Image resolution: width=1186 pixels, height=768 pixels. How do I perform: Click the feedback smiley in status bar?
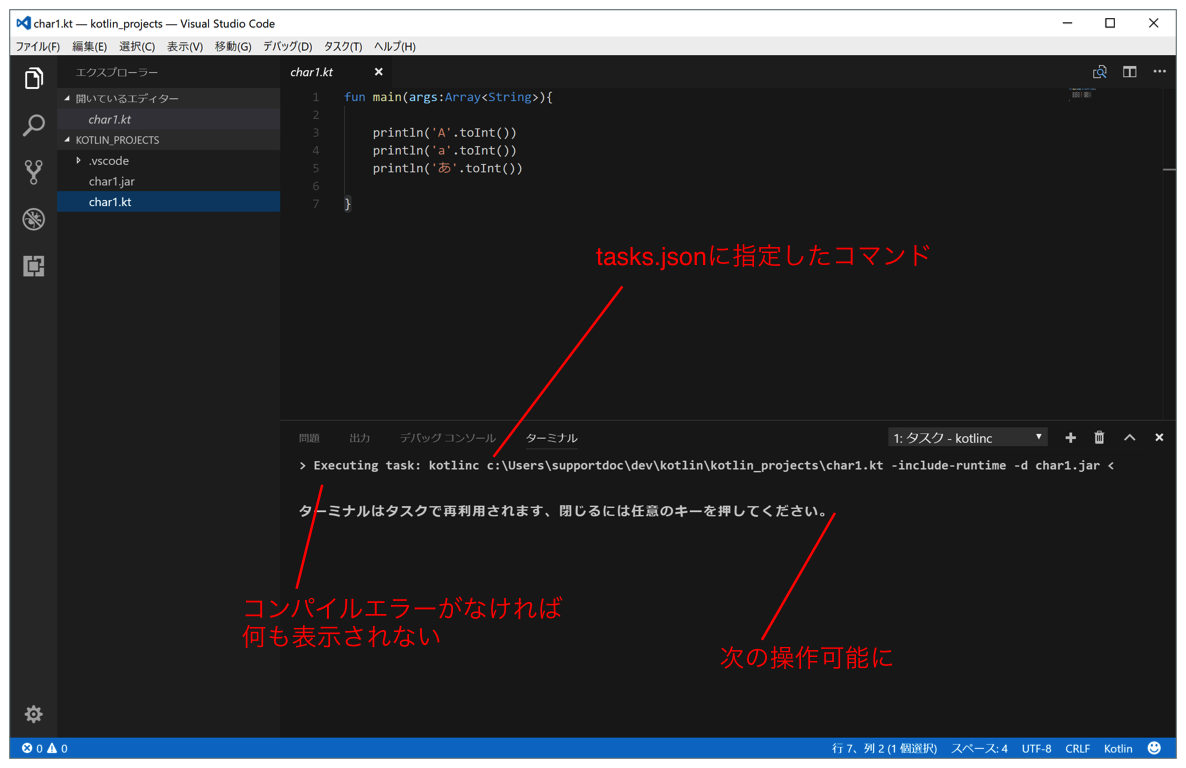1154,748
